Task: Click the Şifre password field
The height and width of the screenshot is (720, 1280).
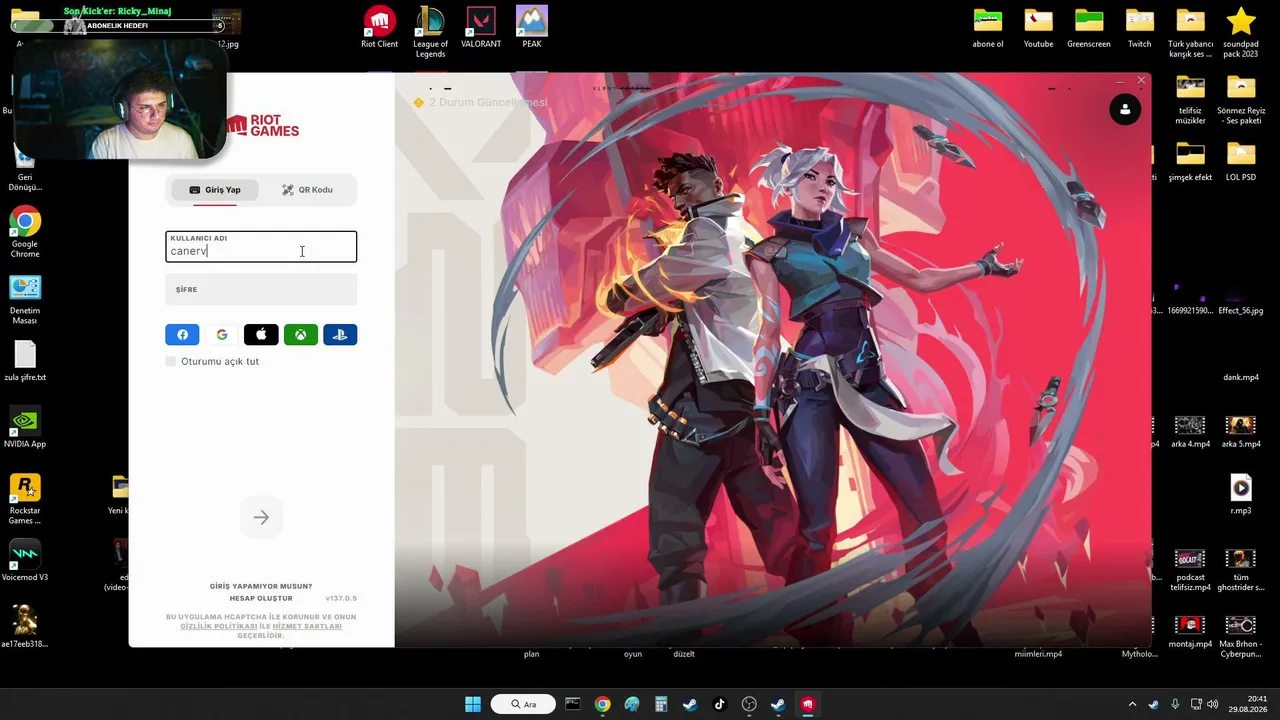Action: pos(261,290)
